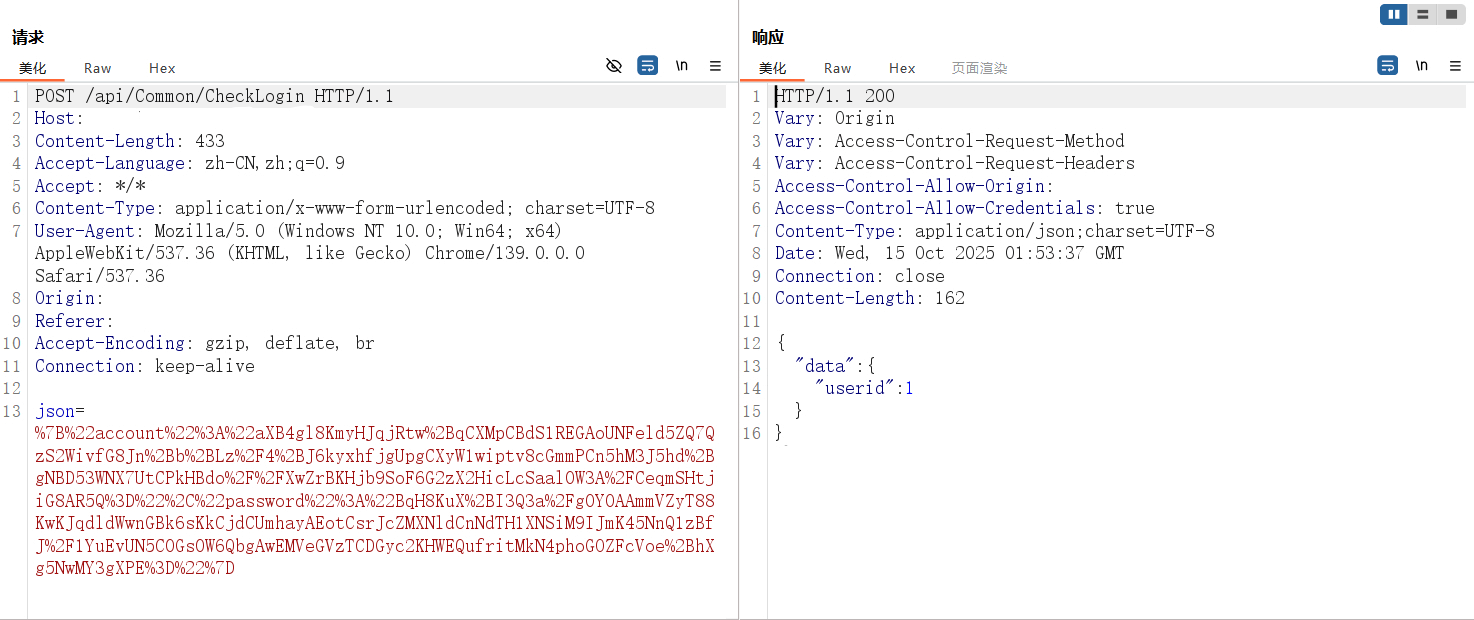The image size is (1474, 620).
Task: Toggle the eye-slash icon in request panel
Action: [614, 66]
